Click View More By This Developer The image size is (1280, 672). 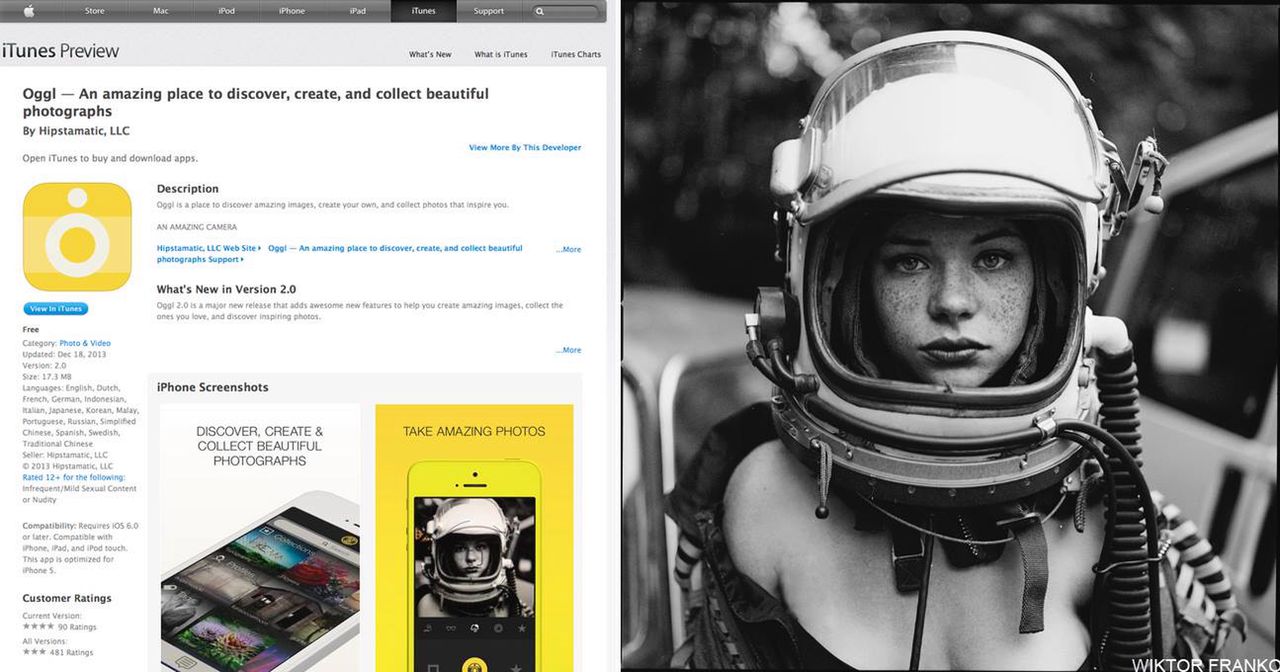pos(525,147)
